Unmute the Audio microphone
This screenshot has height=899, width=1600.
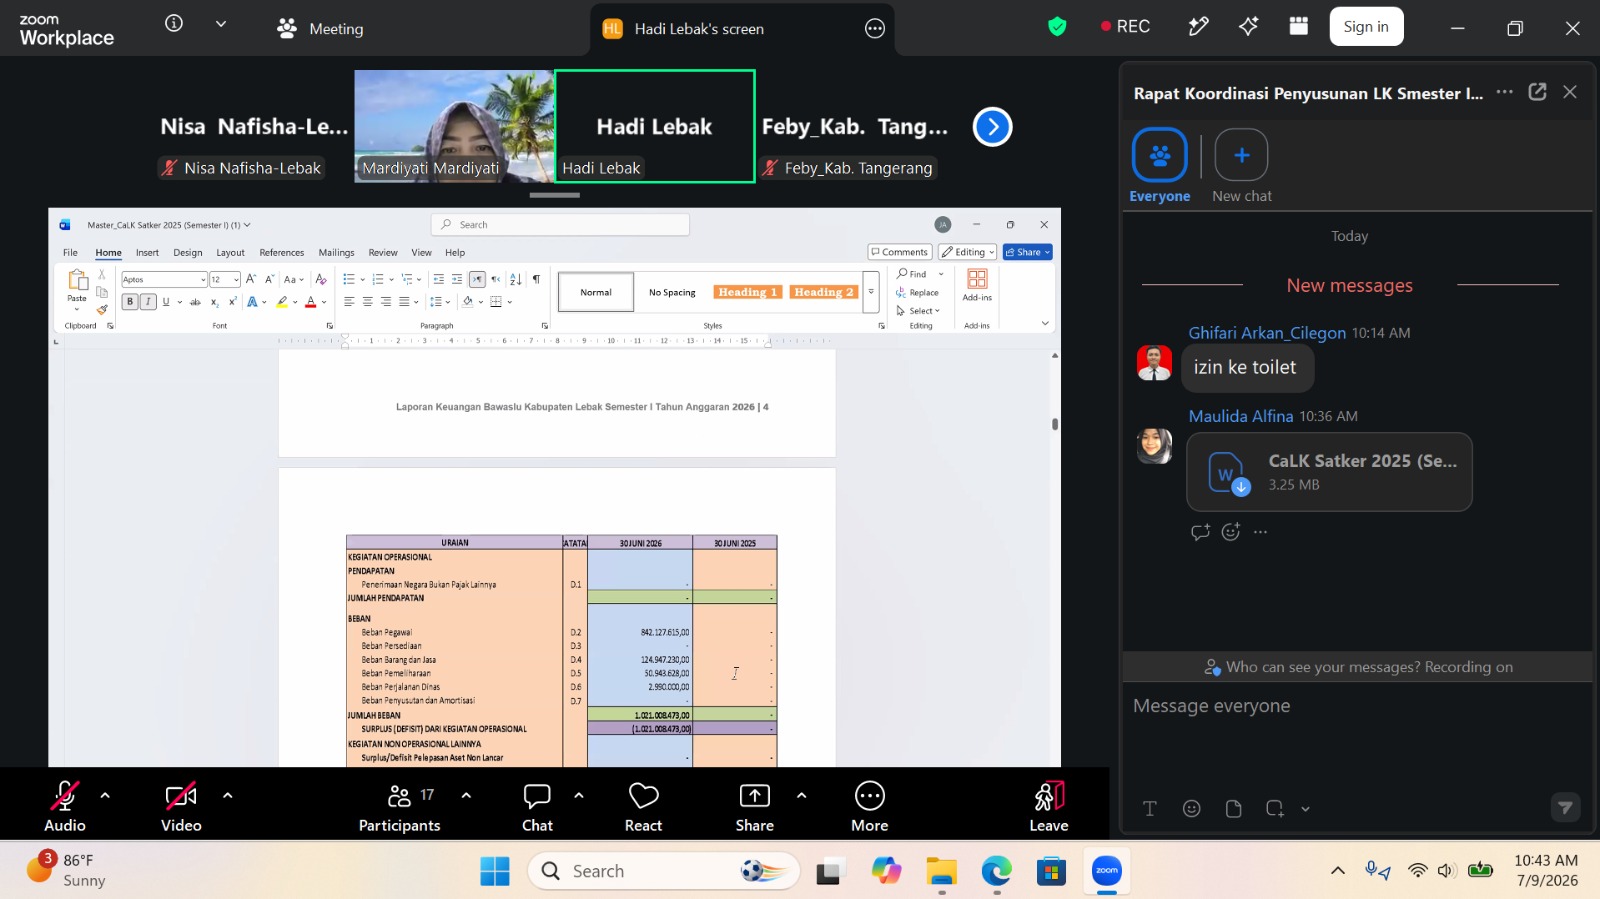click(x=65, y=806)
